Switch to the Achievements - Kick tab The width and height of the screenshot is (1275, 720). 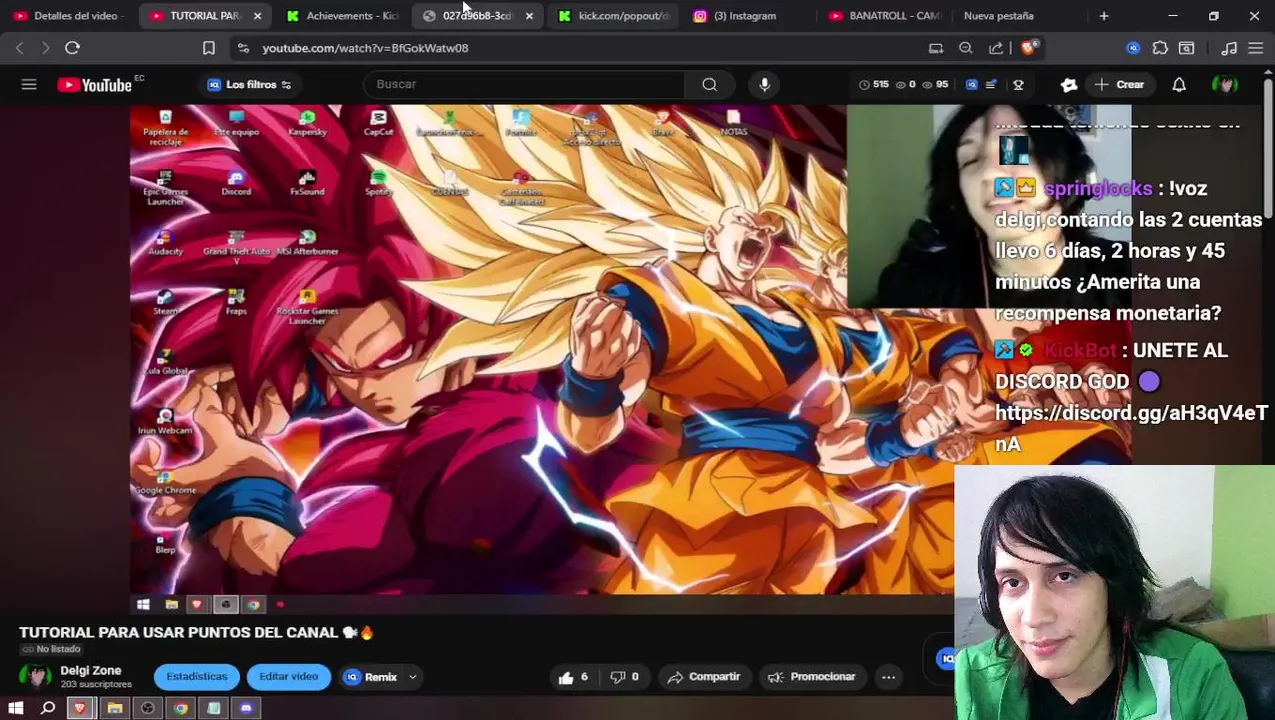point(342,16)
